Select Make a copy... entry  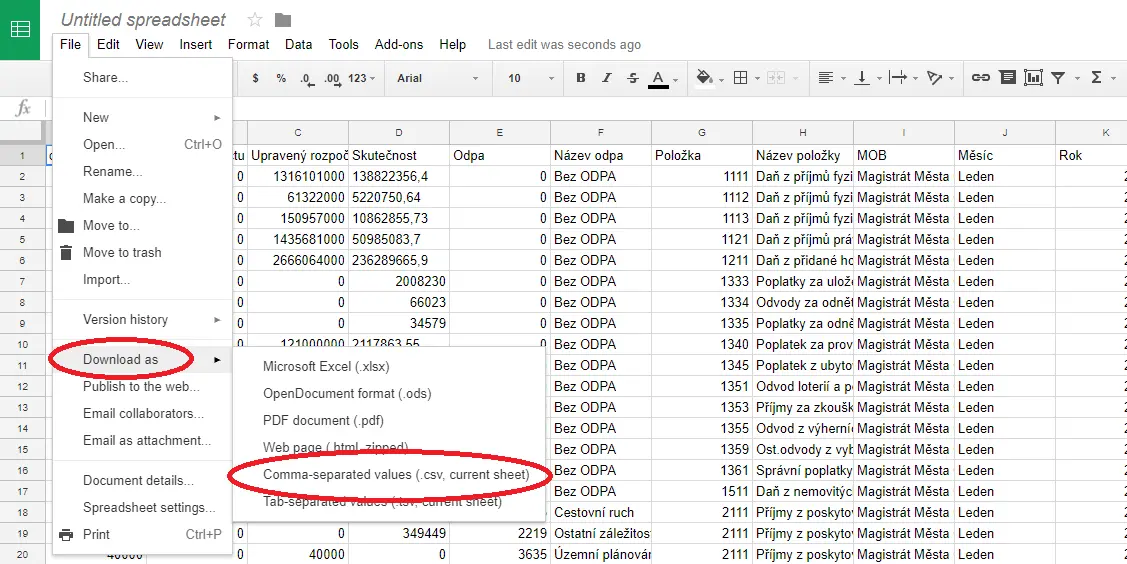point(142,198)
